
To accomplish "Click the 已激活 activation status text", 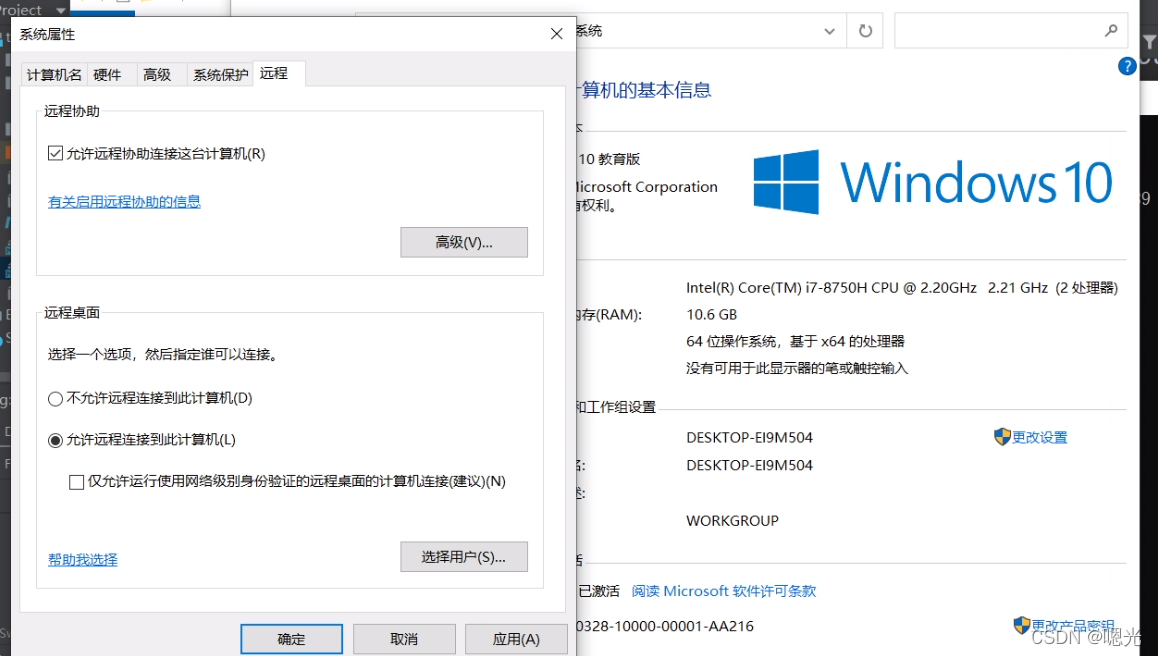I will (x=599, y=591).
